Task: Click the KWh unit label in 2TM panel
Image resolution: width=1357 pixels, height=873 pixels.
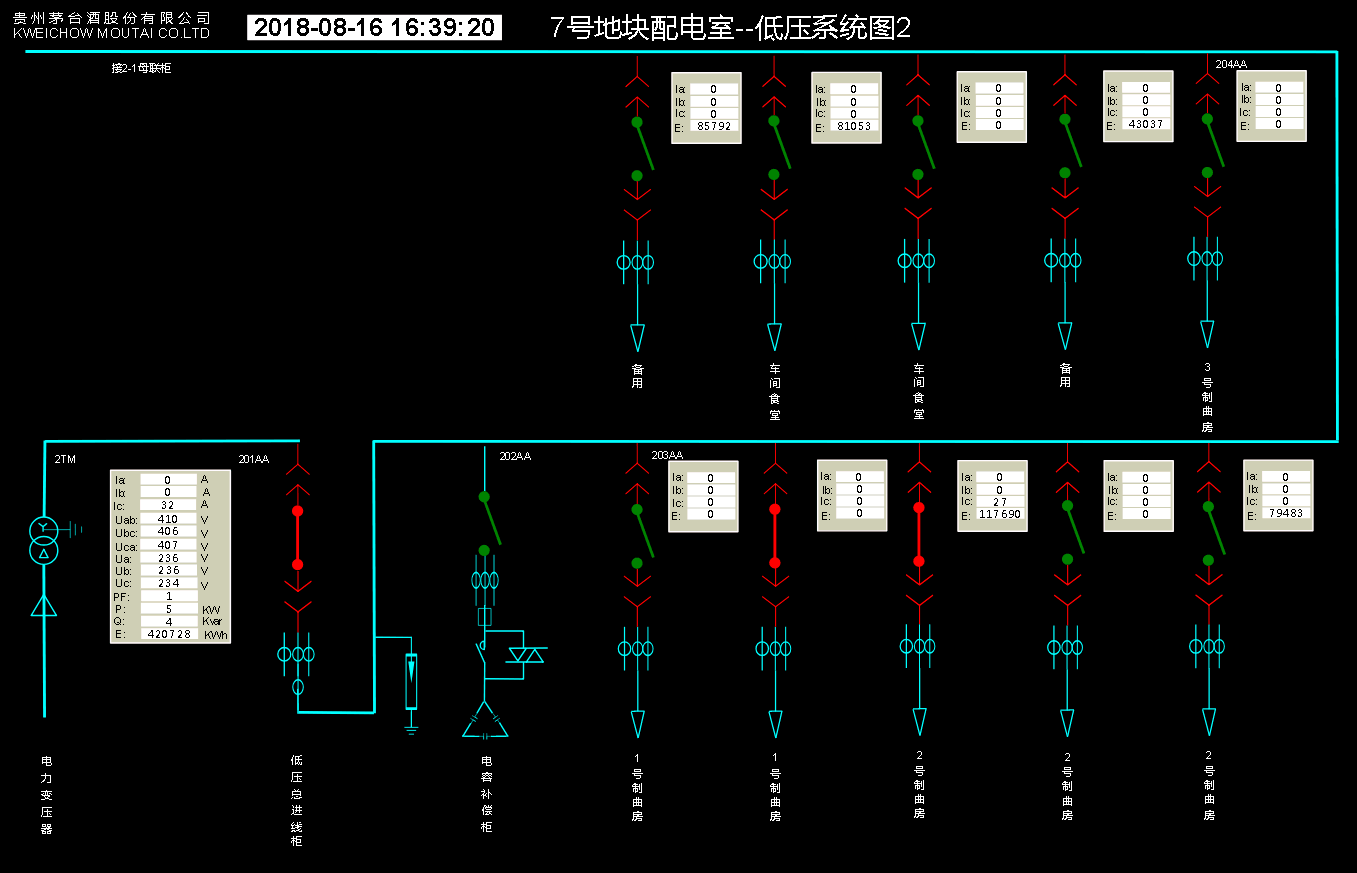Action: tap(215, 635)
